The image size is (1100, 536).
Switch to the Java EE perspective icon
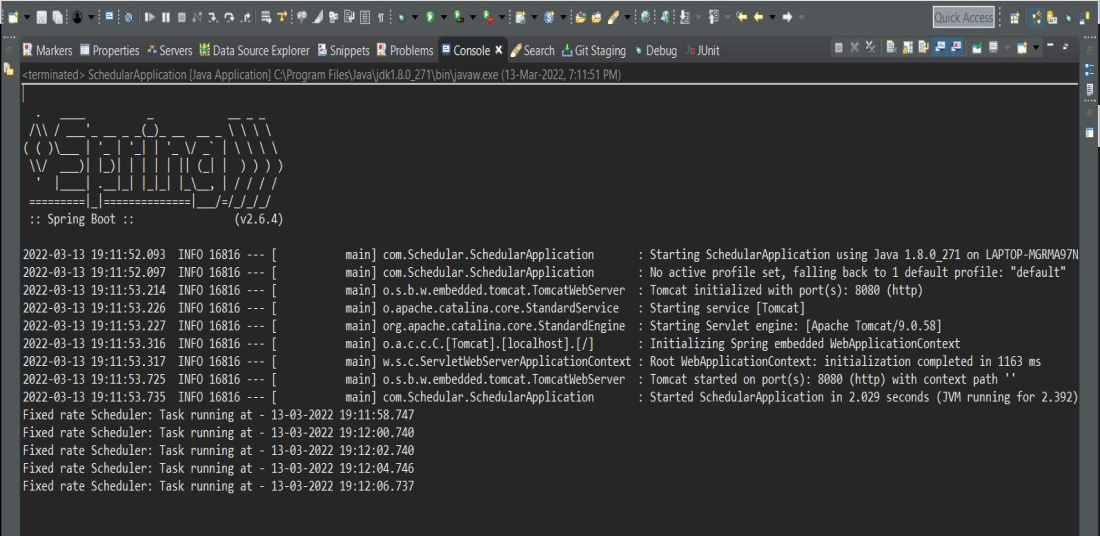point(1036,18)
